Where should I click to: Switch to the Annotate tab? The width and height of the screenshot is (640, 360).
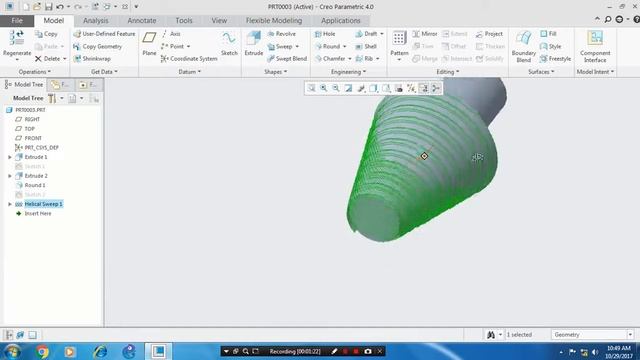[x=142, y=20]
